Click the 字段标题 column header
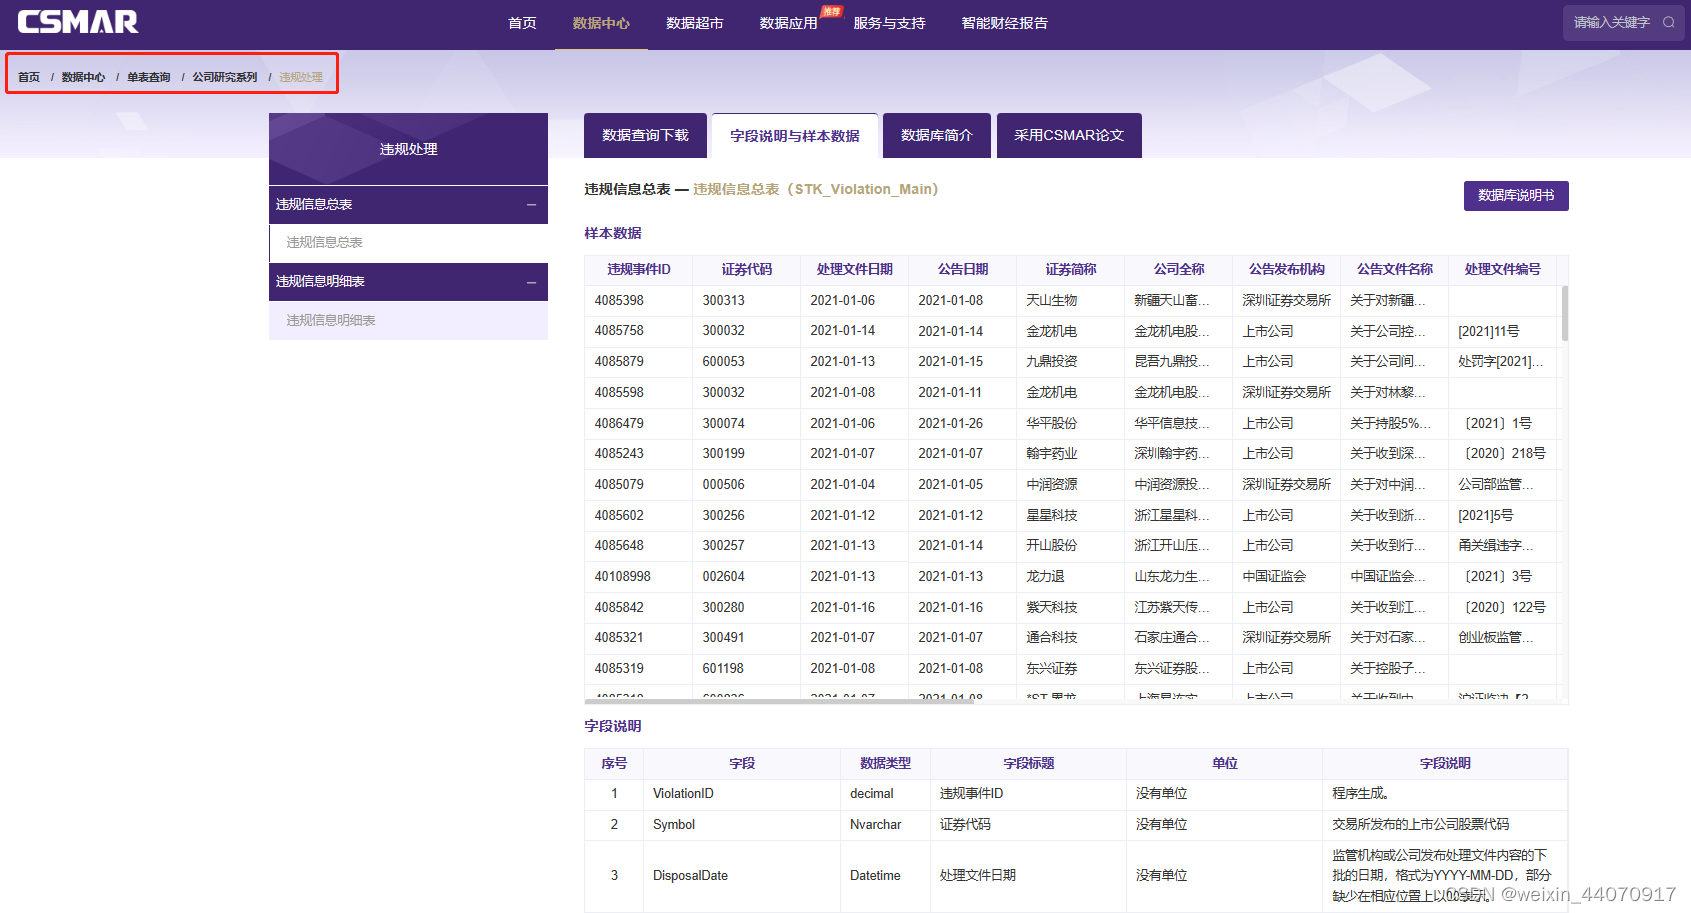Viewport: 1691px width, 913px height. tap(1029, 764)
